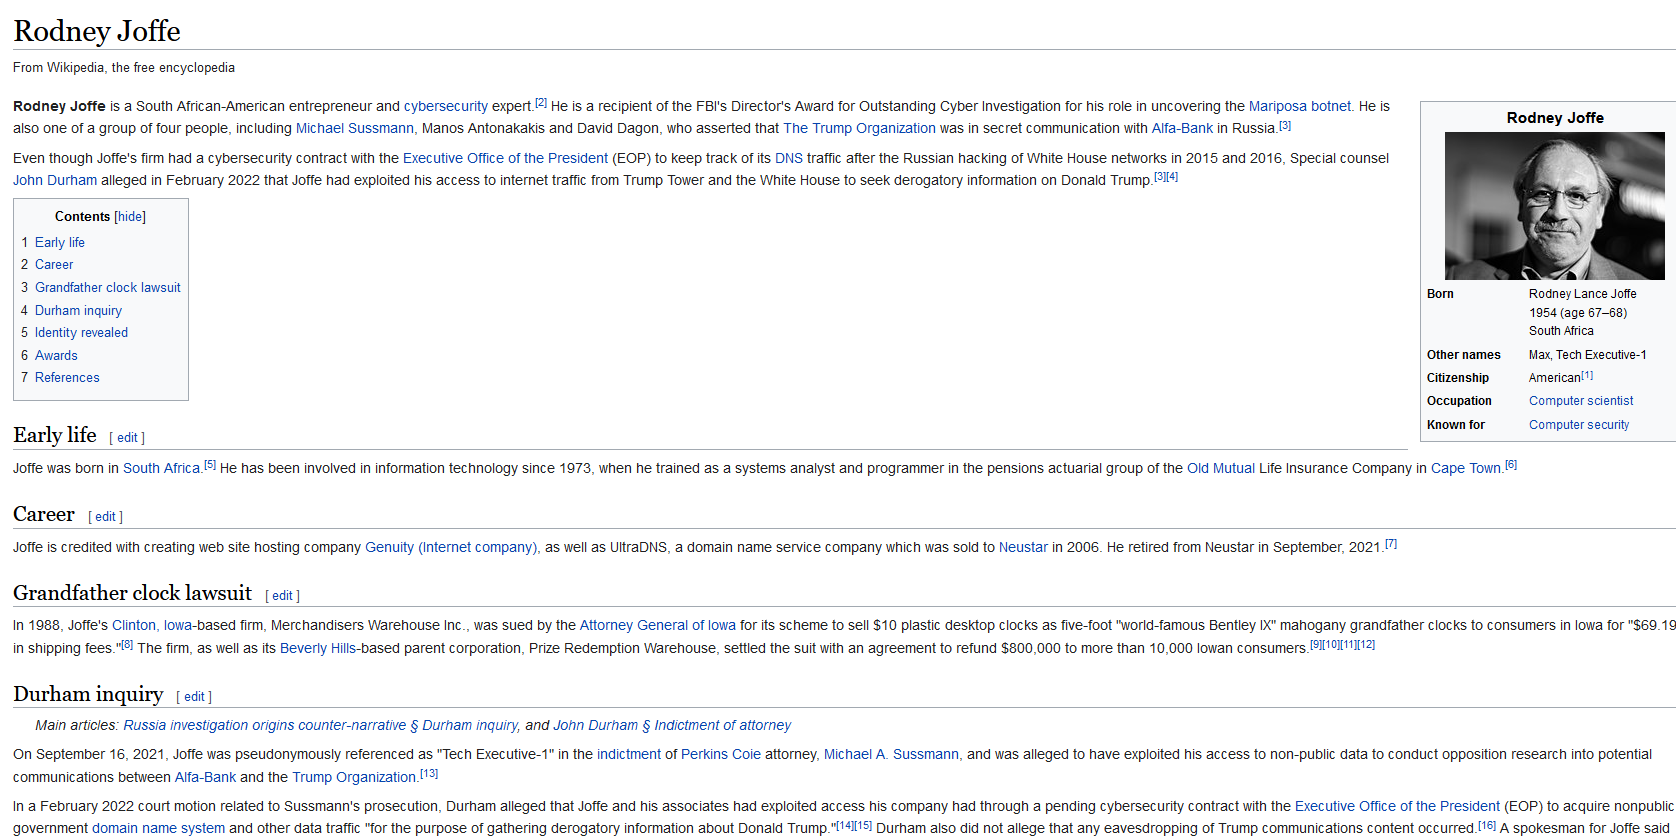The height and width of the screenshot is (837, 1676).
Task: Follow the indictment link
Action: pos(629,754)
